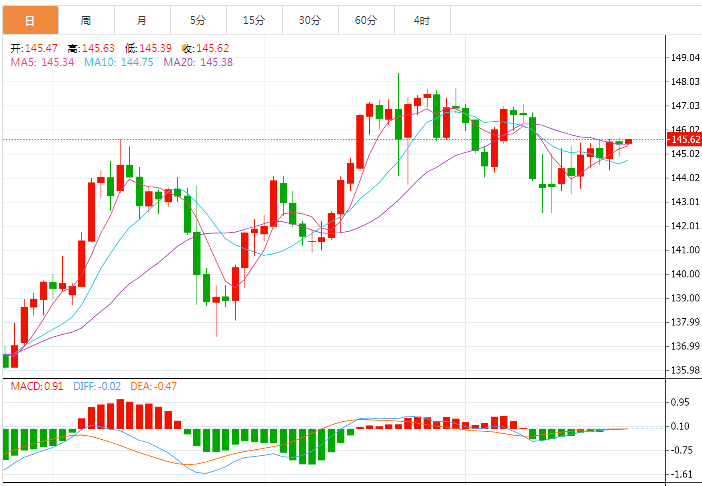702x486 pixels.
Task: Select the 15分 timeframe tab
Action: click(254, 20)
